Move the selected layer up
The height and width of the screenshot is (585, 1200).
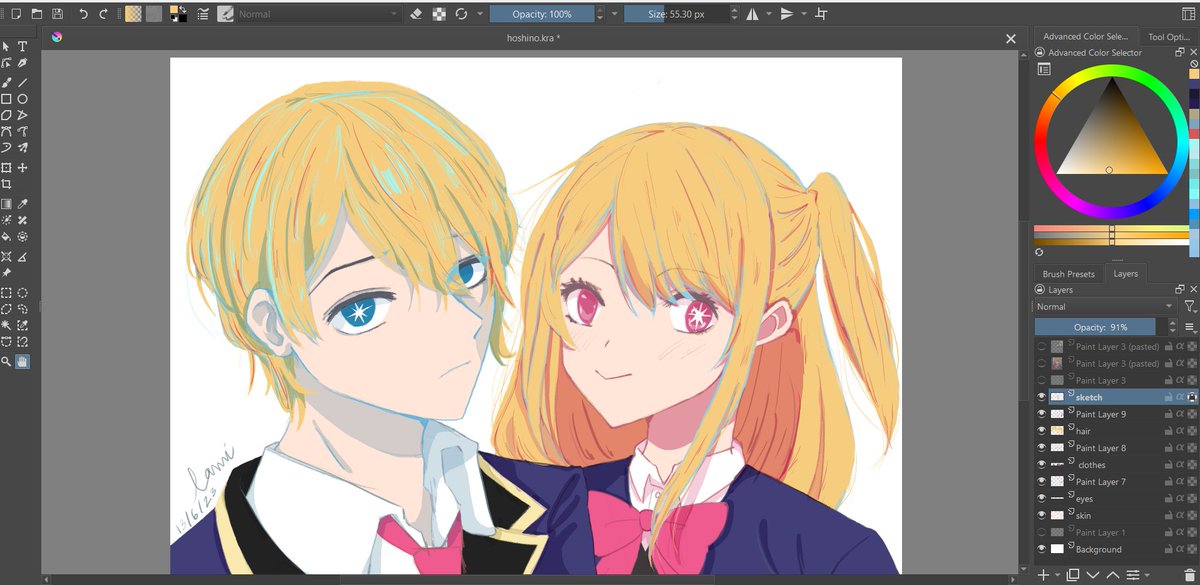[1114, 575]
